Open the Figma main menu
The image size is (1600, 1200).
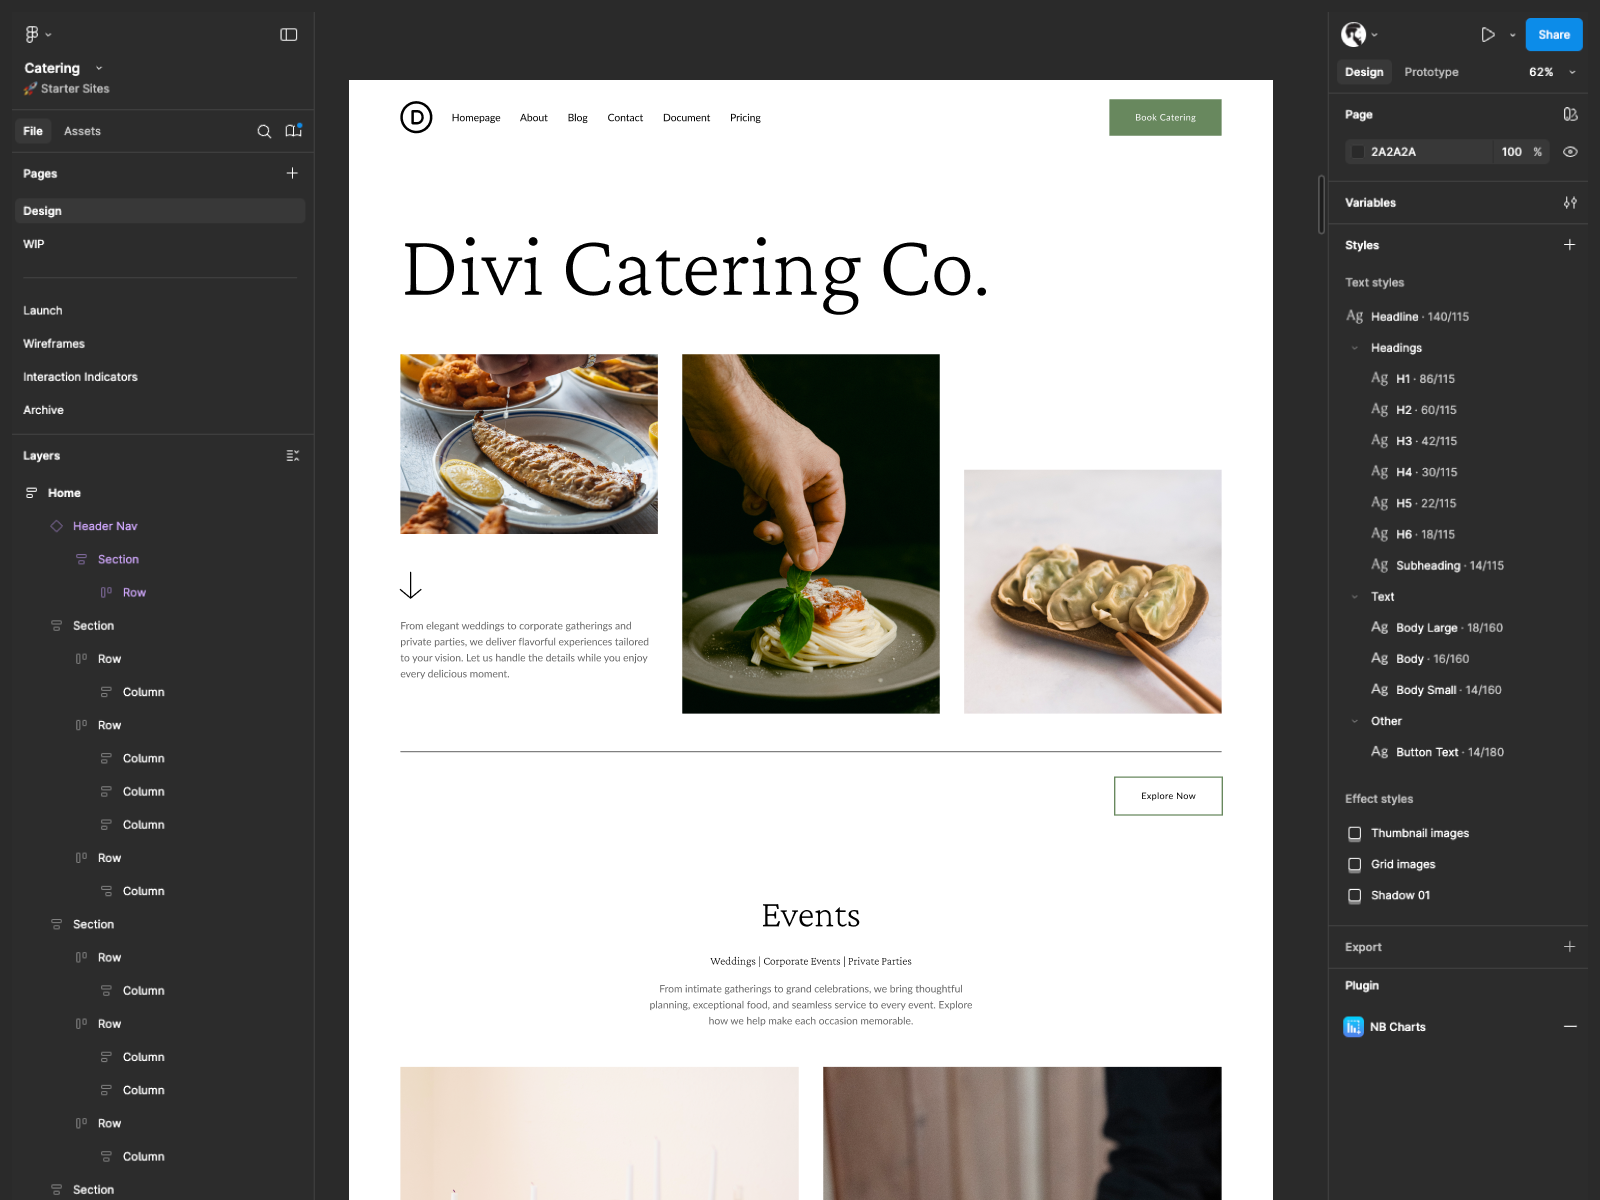33,33
